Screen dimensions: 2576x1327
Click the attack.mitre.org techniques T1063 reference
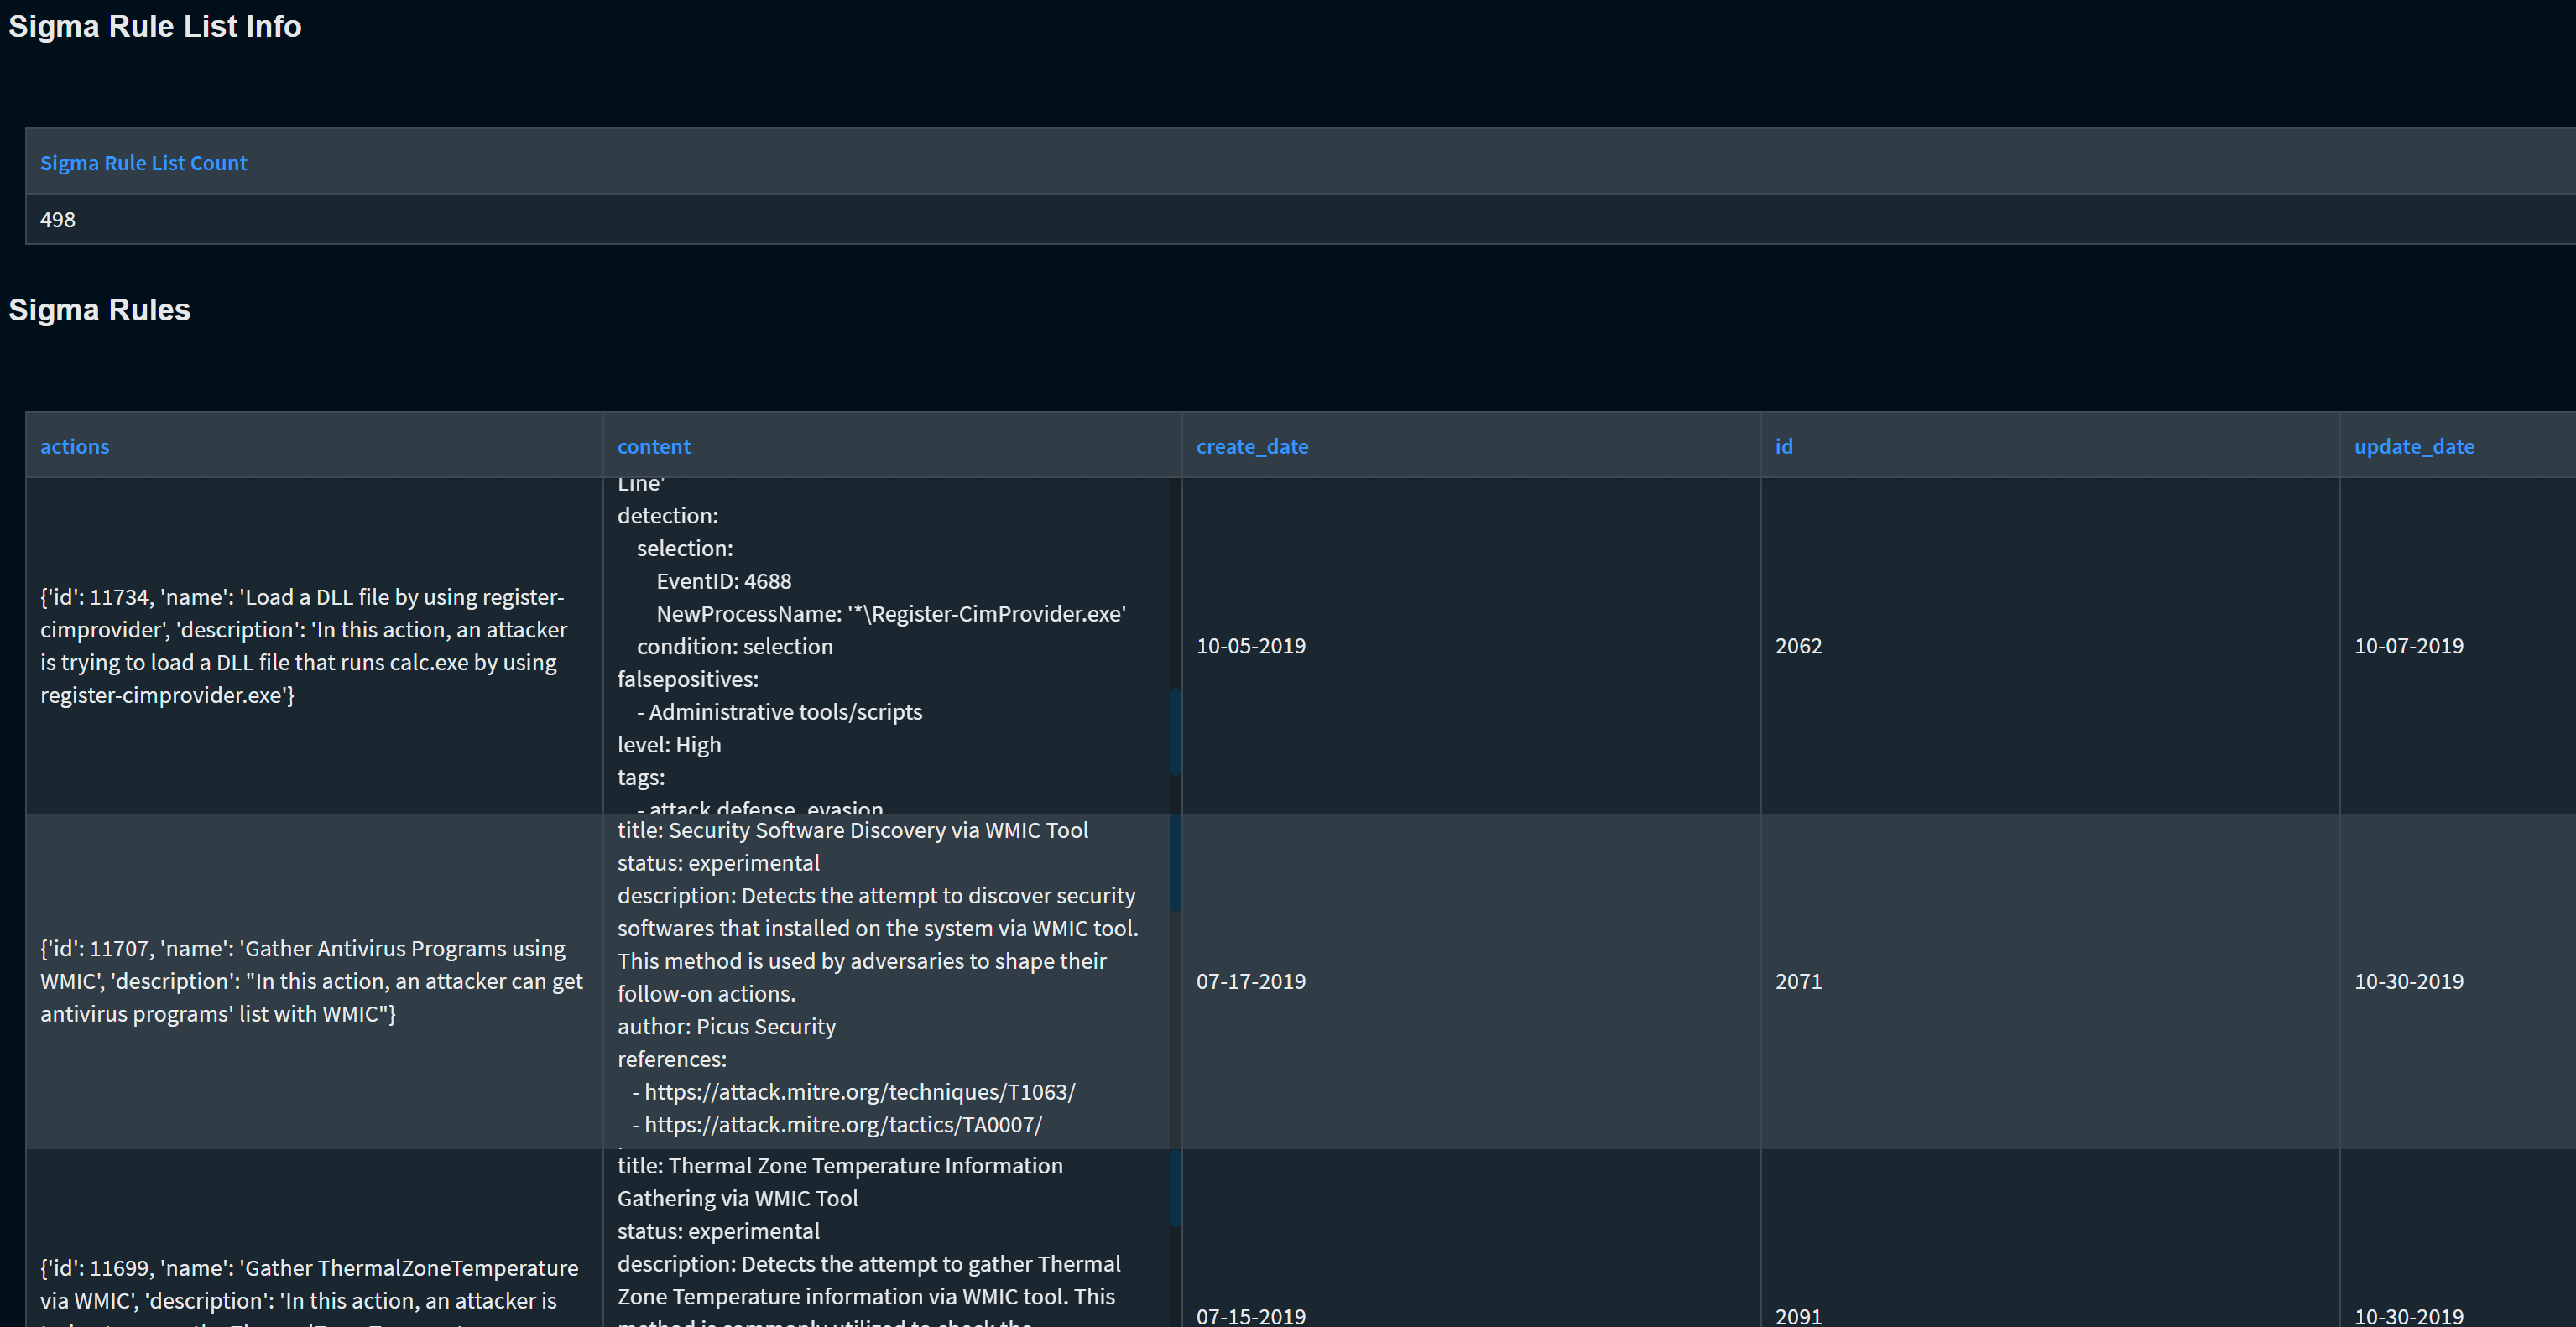[x=859, y=1092]
